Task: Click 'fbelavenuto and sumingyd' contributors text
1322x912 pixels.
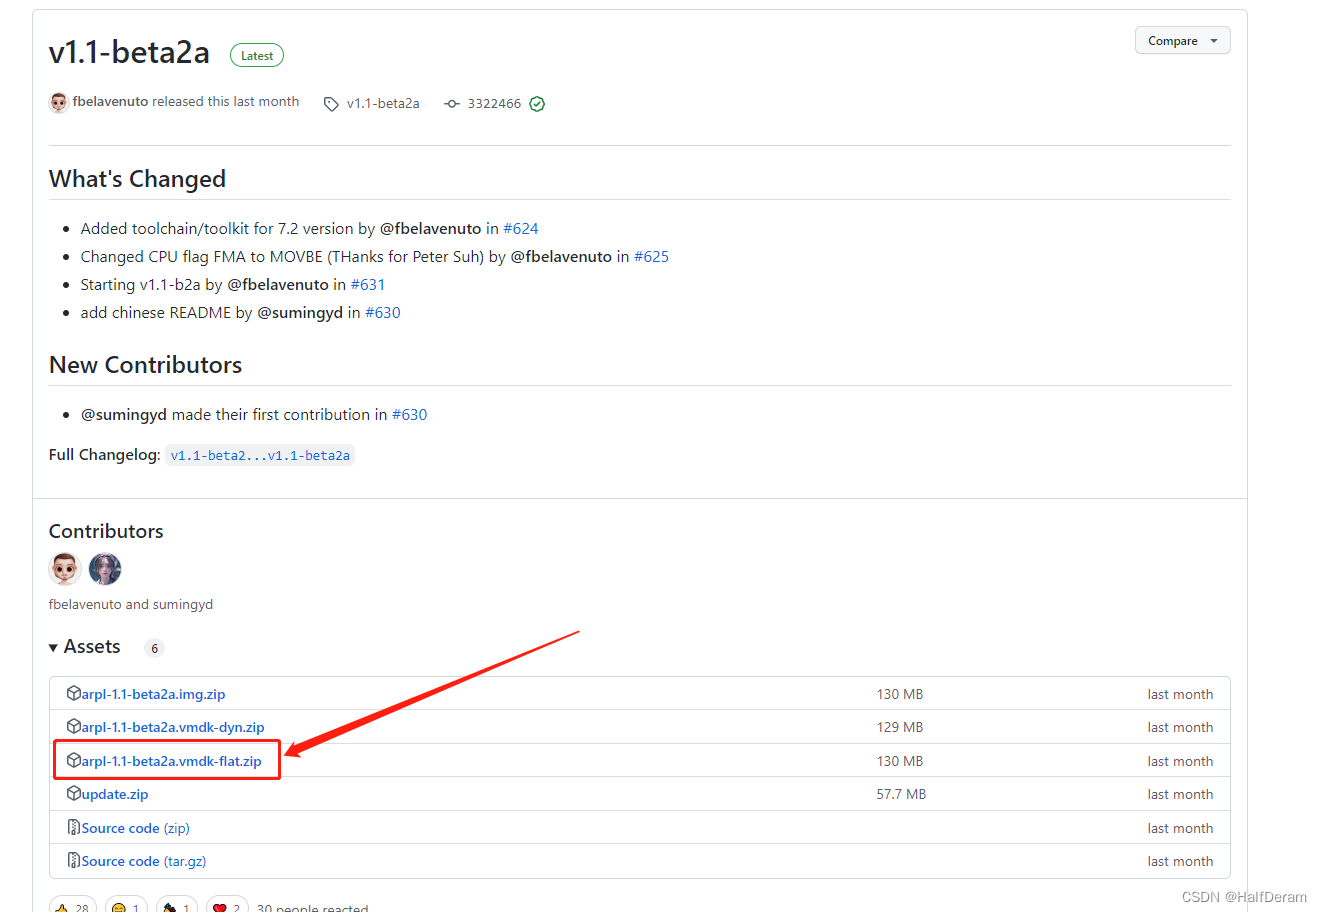Action: (x=131, y=604)
